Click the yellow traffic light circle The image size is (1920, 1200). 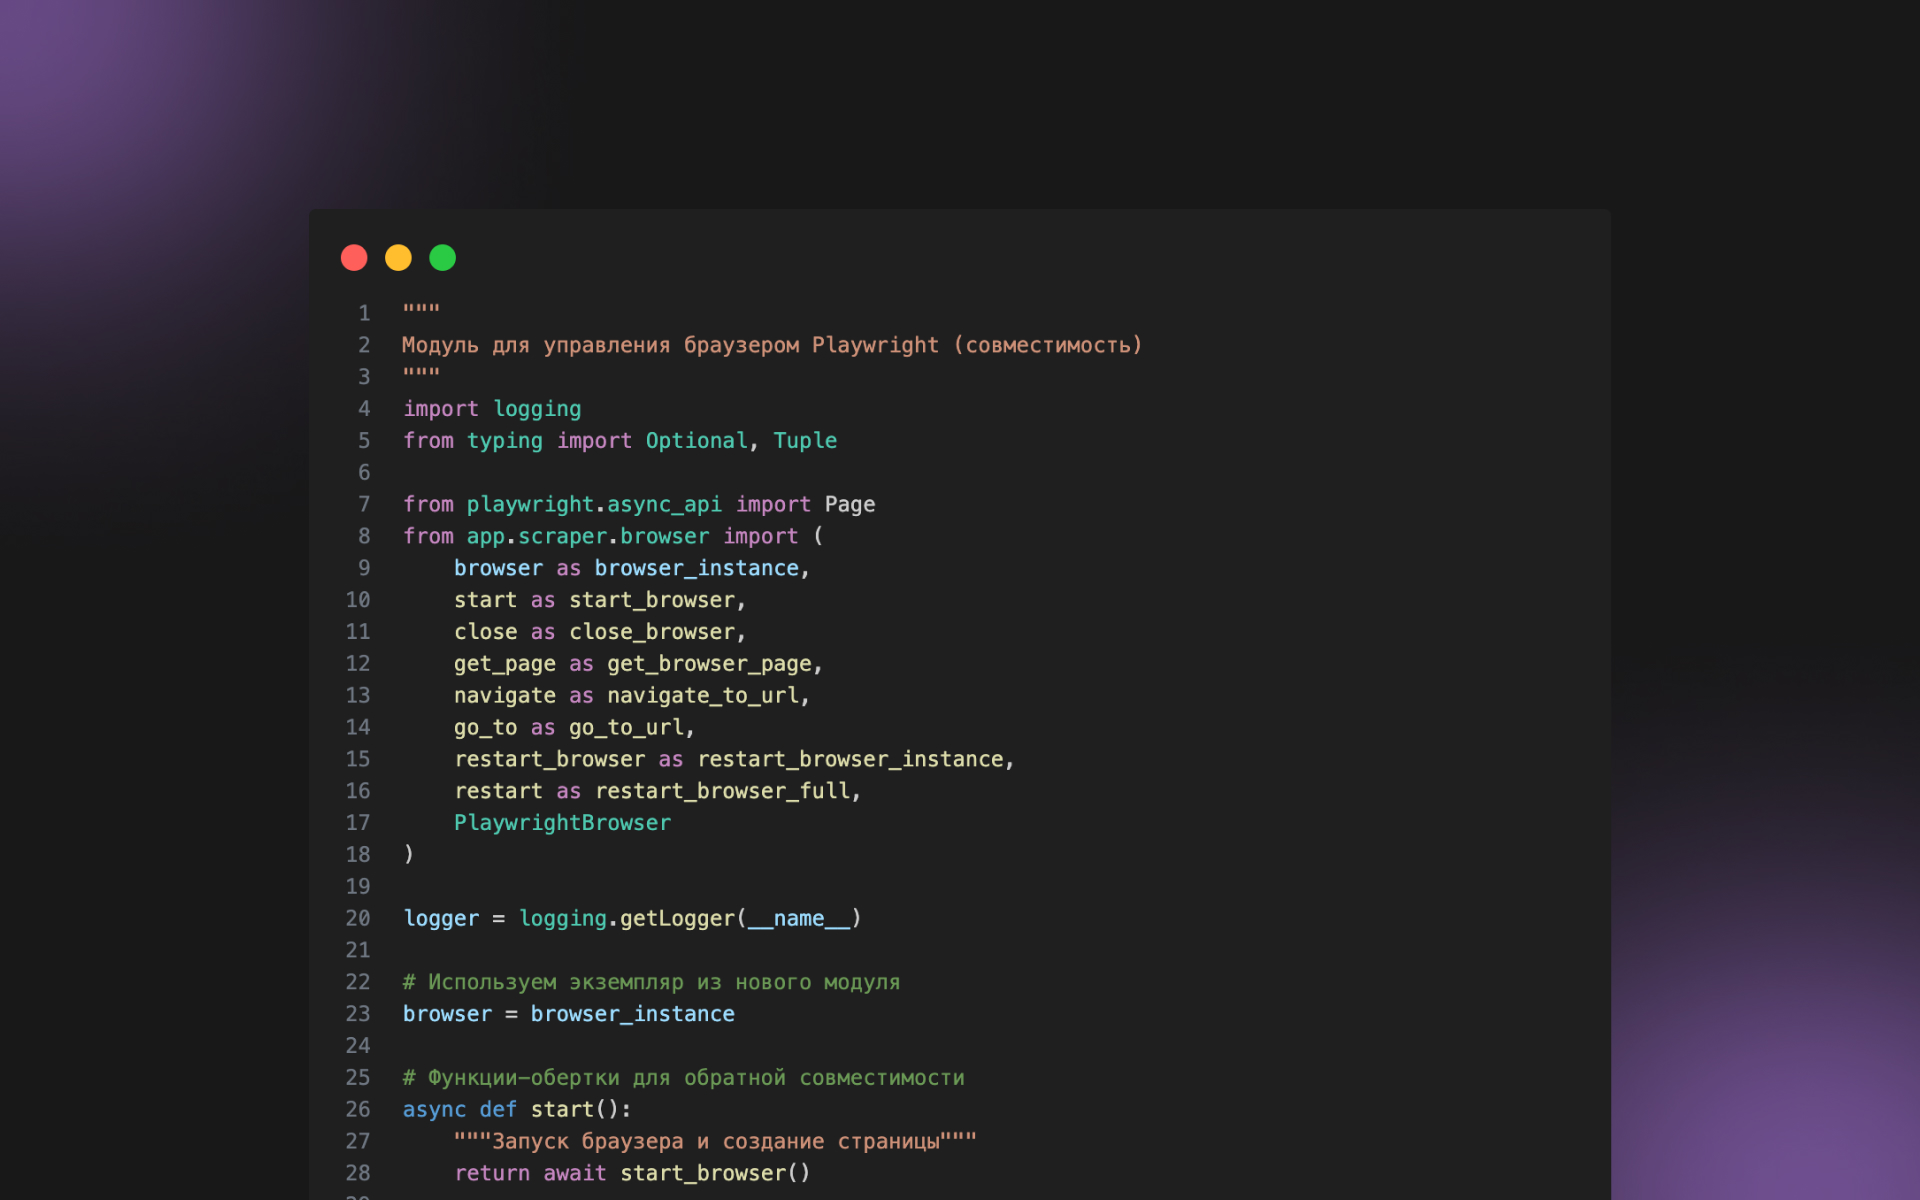tap(398, 257)
